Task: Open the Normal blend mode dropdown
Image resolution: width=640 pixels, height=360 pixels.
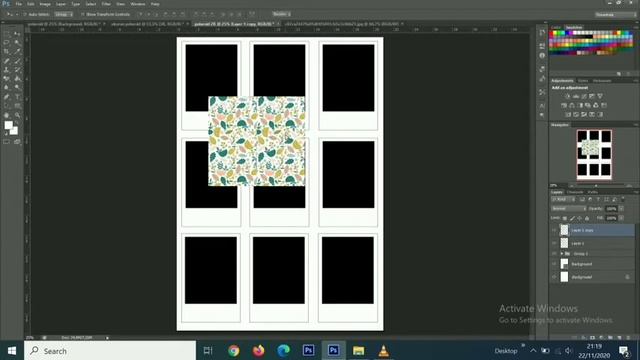Action: [x=569, y=209]
